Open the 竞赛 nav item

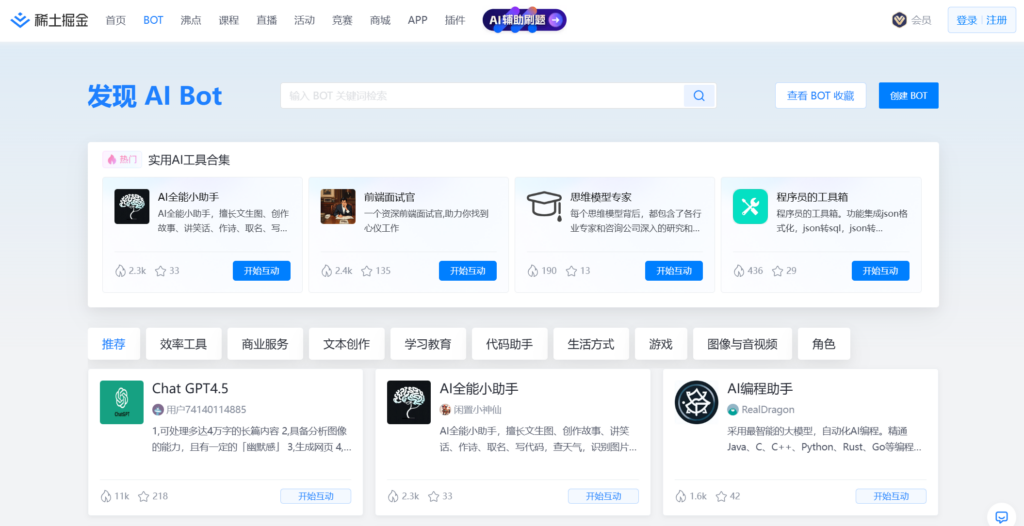tap(342, 20)
